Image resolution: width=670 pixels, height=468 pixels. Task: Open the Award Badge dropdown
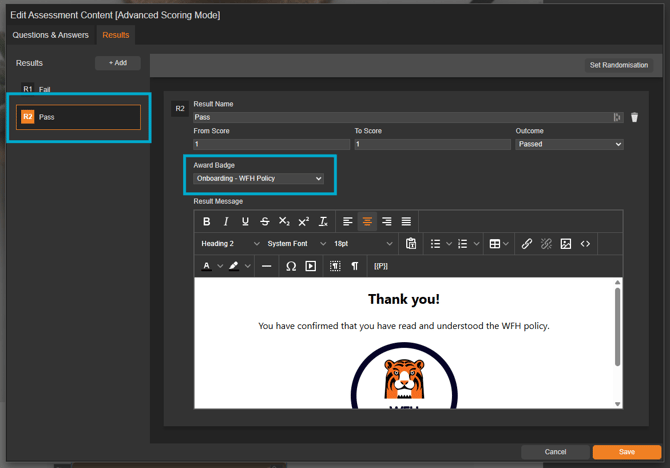point(259,179)
